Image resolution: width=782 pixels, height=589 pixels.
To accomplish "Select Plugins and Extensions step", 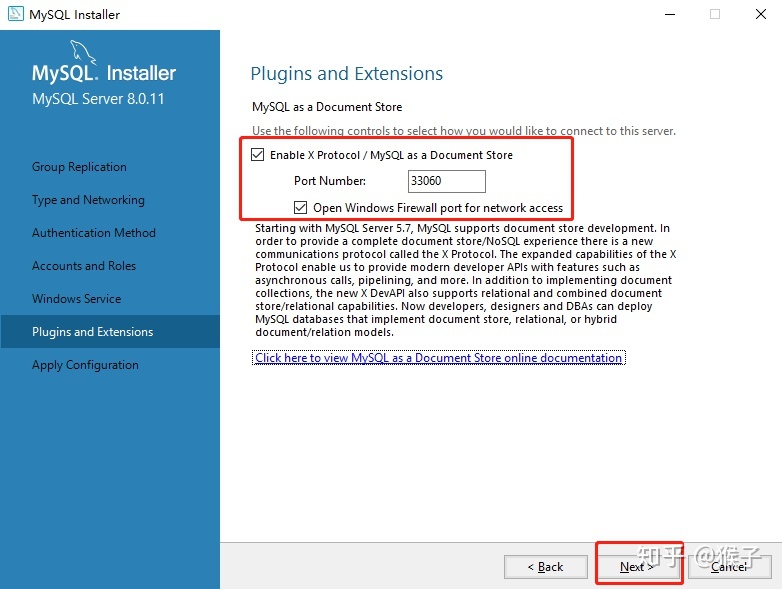I will (x=110, y=331).
